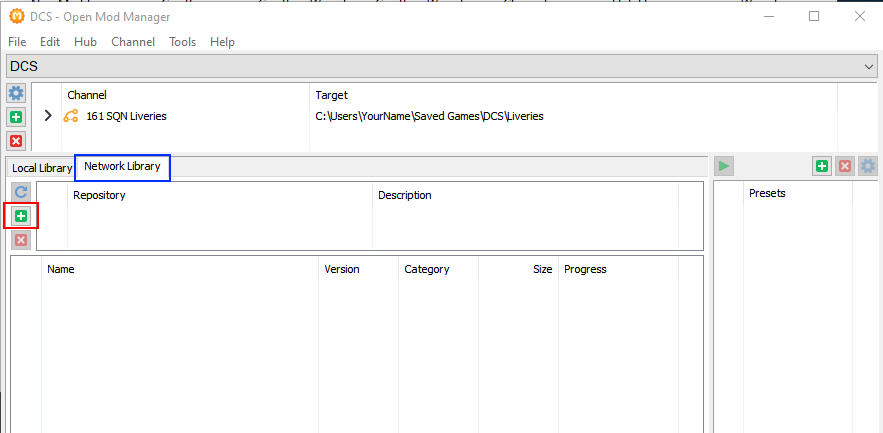Open the File menu
This screenshot has width=883, height=433.
(x=17, y=42)
